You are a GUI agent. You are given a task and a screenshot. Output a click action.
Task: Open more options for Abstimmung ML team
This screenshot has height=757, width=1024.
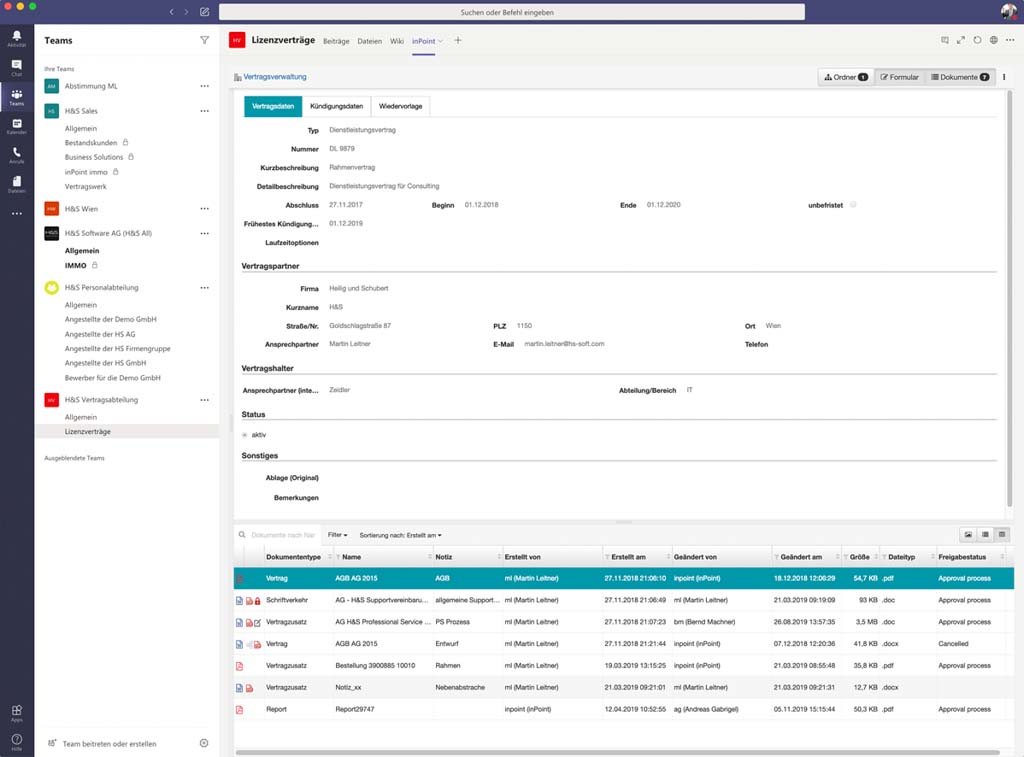click(x=204, y=86)
